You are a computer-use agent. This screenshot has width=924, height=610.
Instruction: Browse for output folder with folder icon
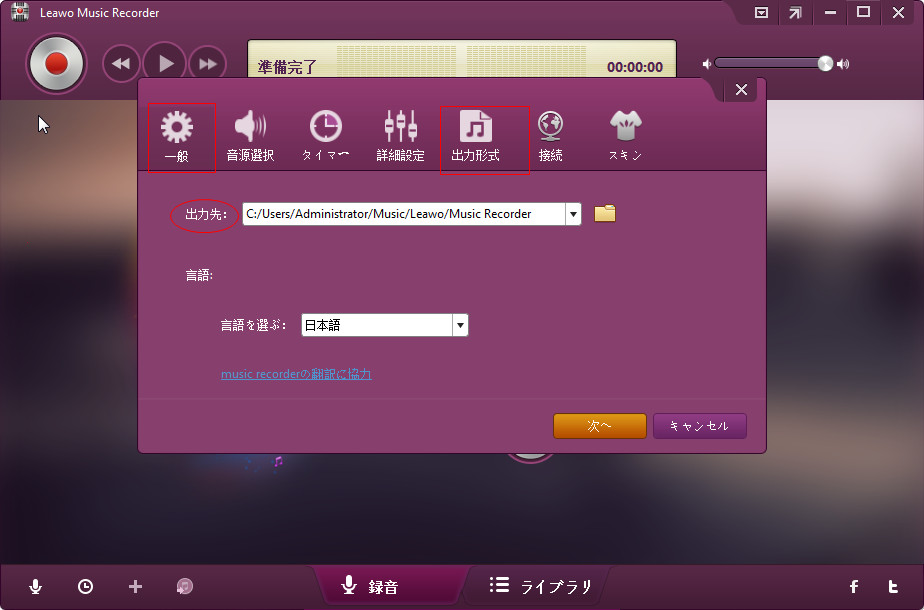pos(605,213)
